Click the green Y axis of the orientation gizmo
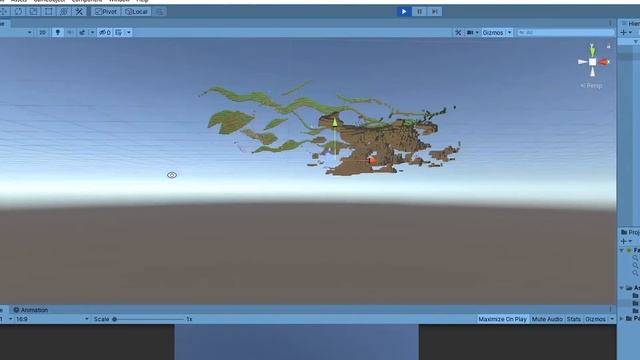 point(592,51)
